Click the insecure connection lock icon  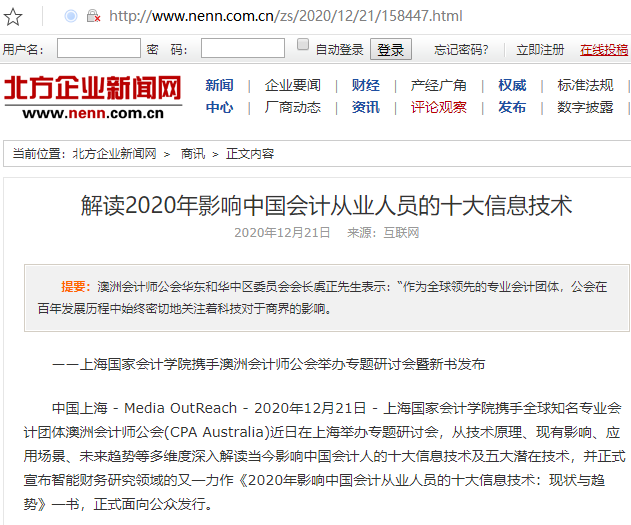93,16
